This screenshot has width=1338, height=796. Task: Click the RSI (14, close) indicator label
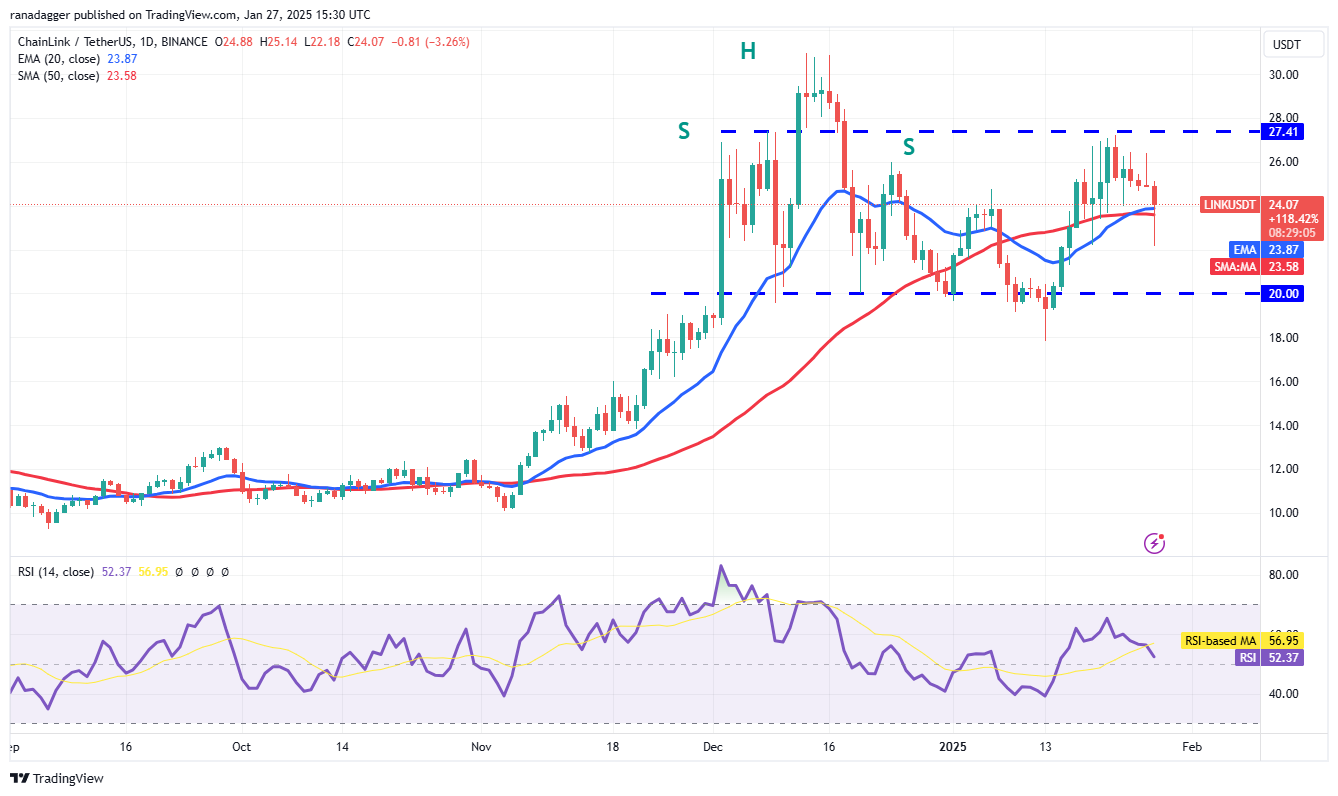(56, 572)
